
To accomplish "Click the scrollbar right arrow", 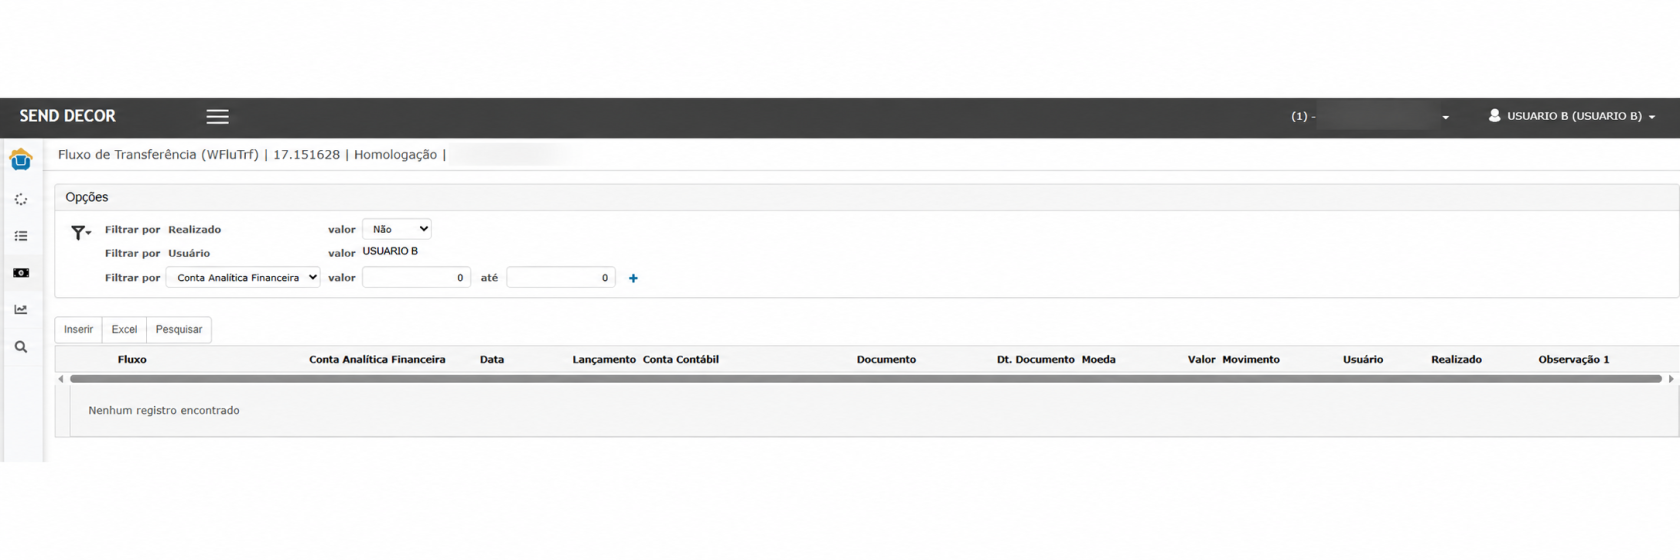I will (1671, 379).
